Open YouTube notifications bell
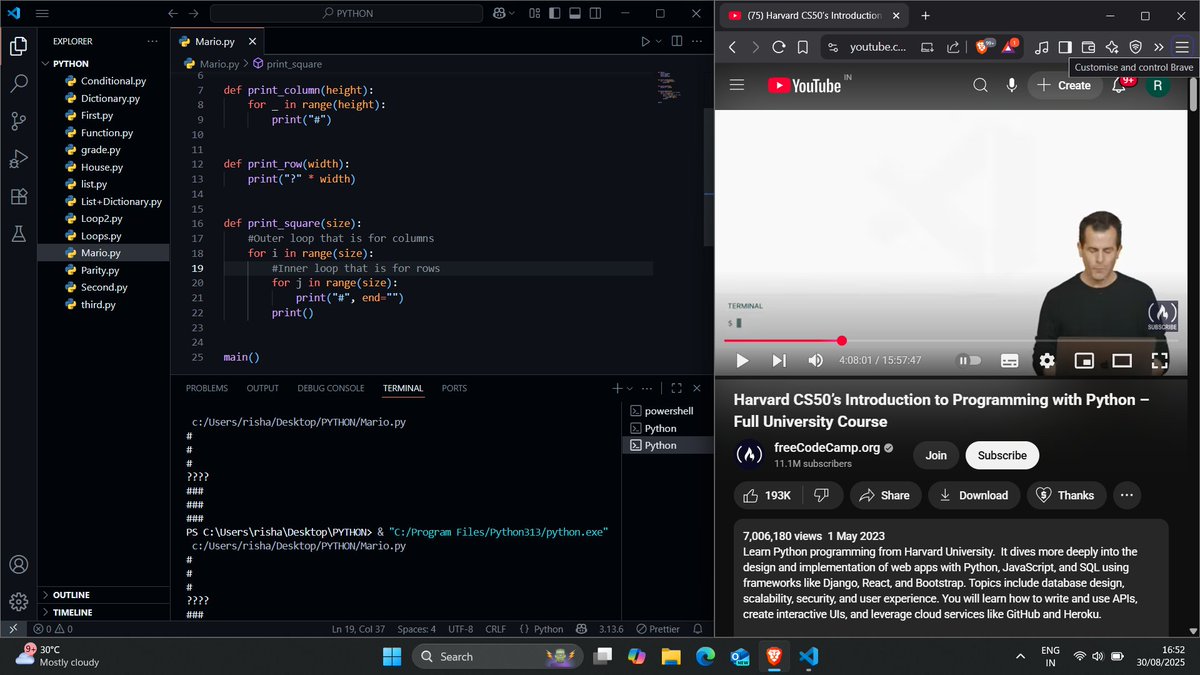 1119,85
